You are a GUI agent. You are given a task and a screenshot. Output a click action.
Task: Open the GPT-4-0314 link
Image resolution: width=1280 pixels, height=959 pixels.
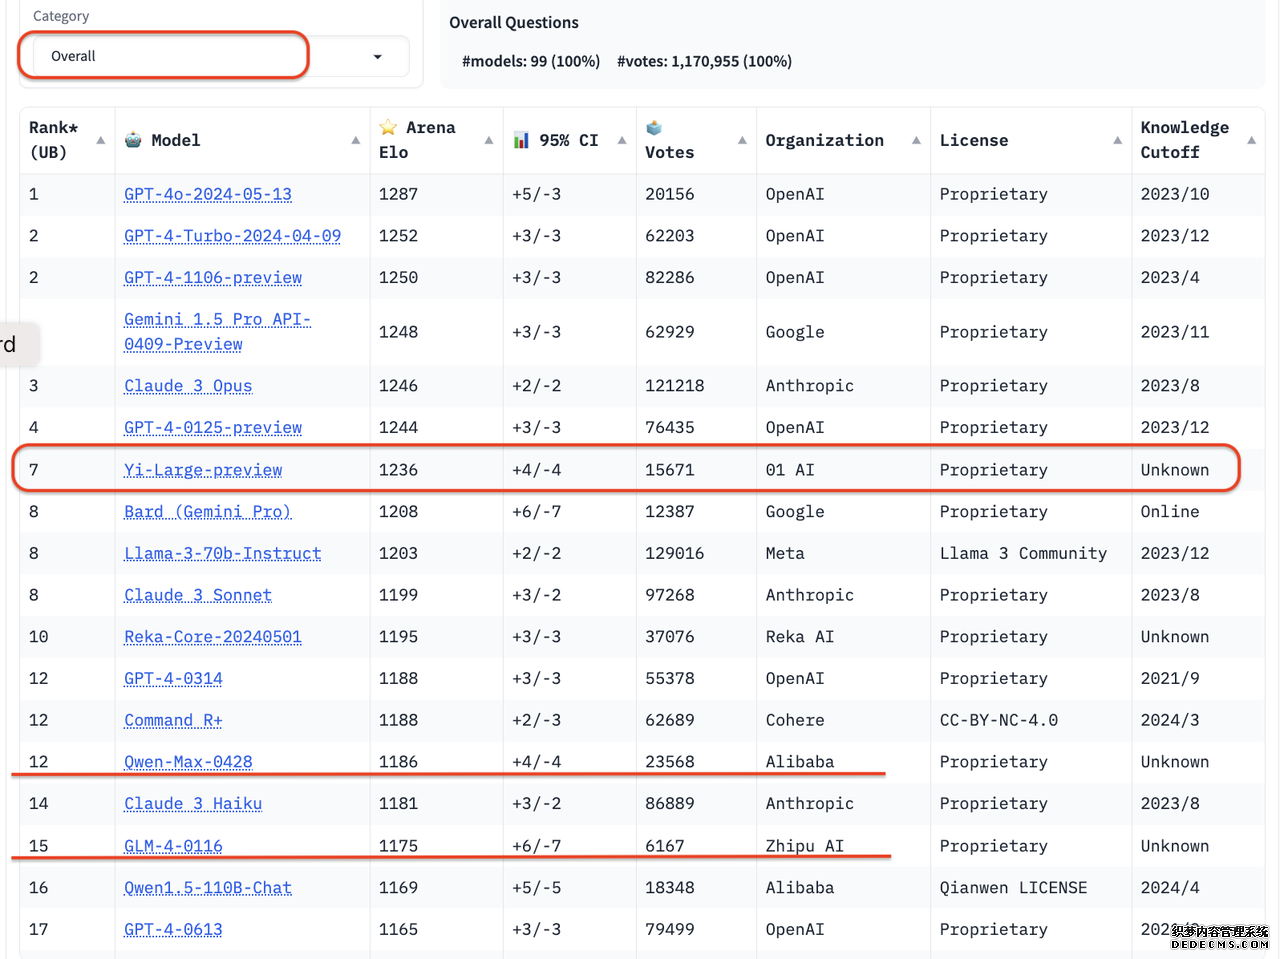tap(173, 679)
